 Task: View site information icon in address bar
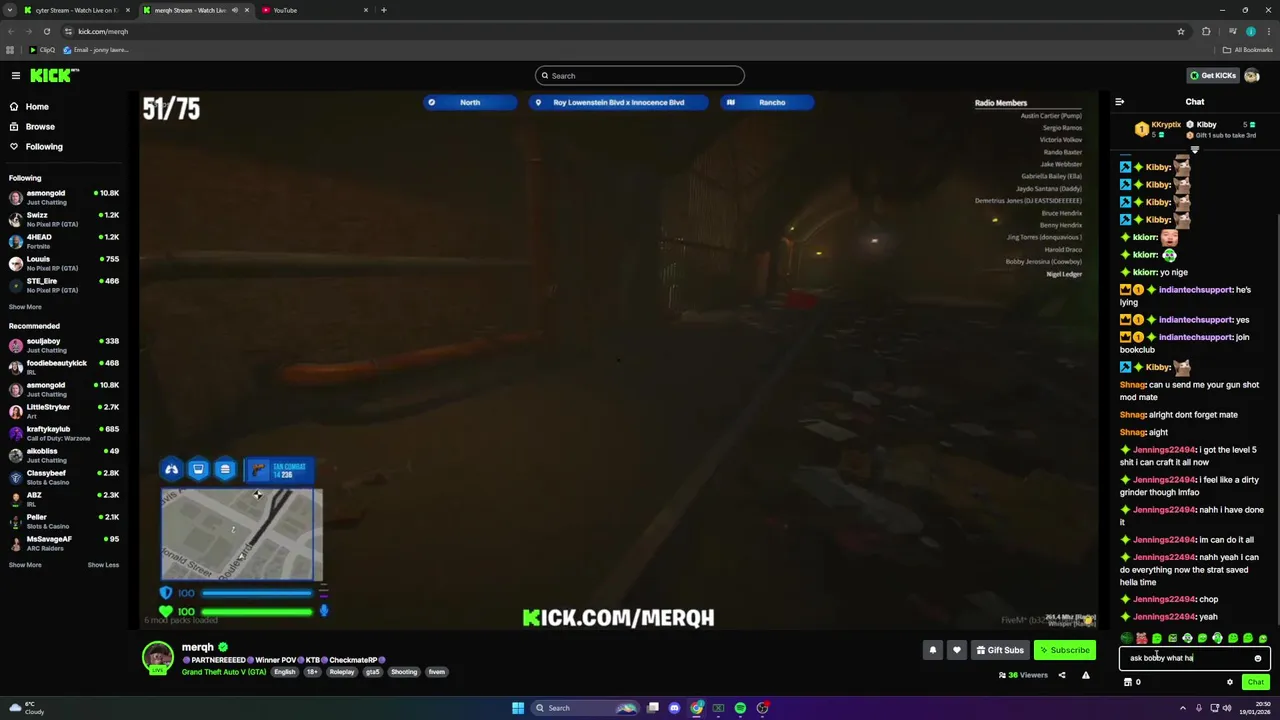(x=68, y=31)
